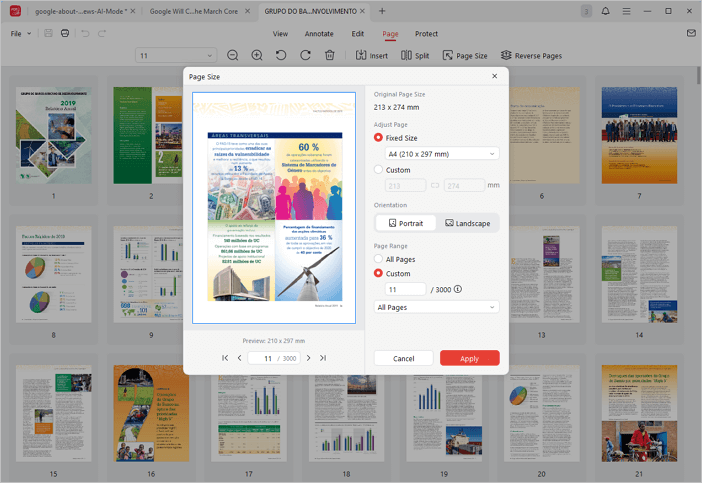Delete the selected page with trash icon
The width and height of the screenshot is (702, 483).
[x=330, y=56]
